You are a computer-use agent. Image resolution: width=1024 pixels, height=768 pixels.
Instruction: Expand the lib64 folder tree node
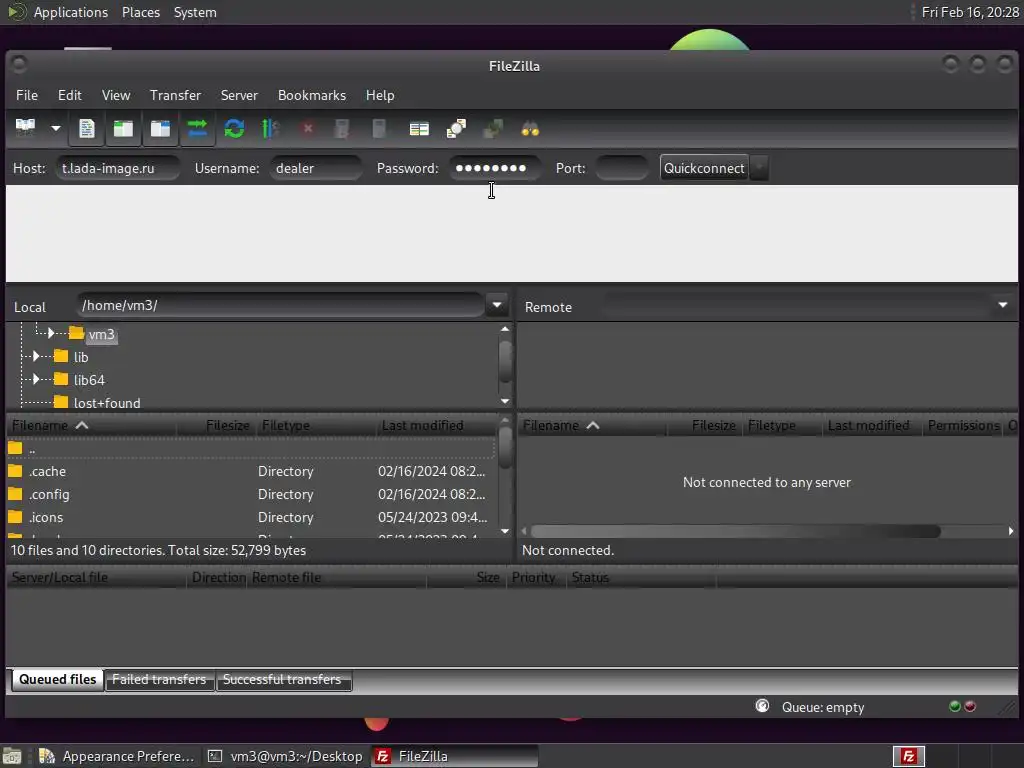[x=36, y=379]
